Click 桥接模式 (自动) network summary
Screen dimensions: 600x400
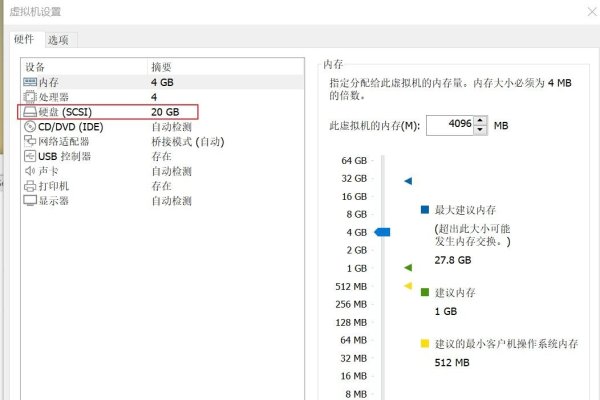click(188, 142)
